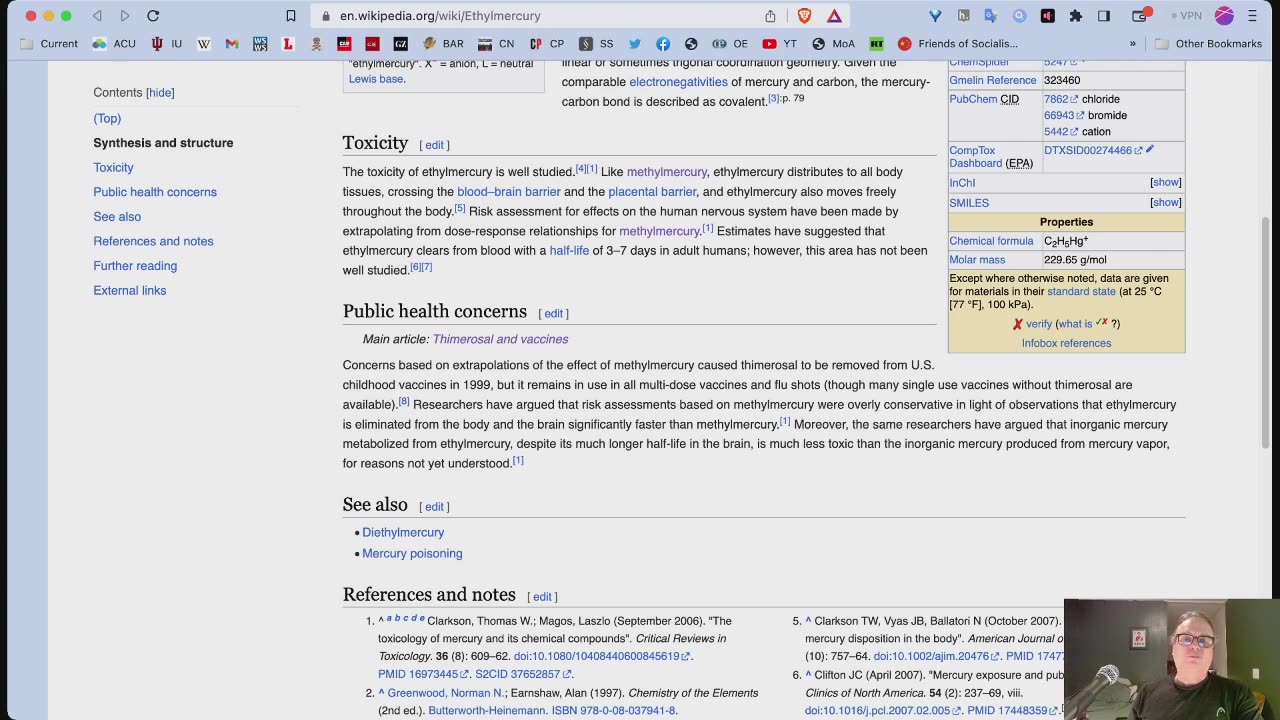Jump to Public health concerns in Contents
Image resolution: width=1280 pixels, height=720 pixels.
[x=155, y=192]
